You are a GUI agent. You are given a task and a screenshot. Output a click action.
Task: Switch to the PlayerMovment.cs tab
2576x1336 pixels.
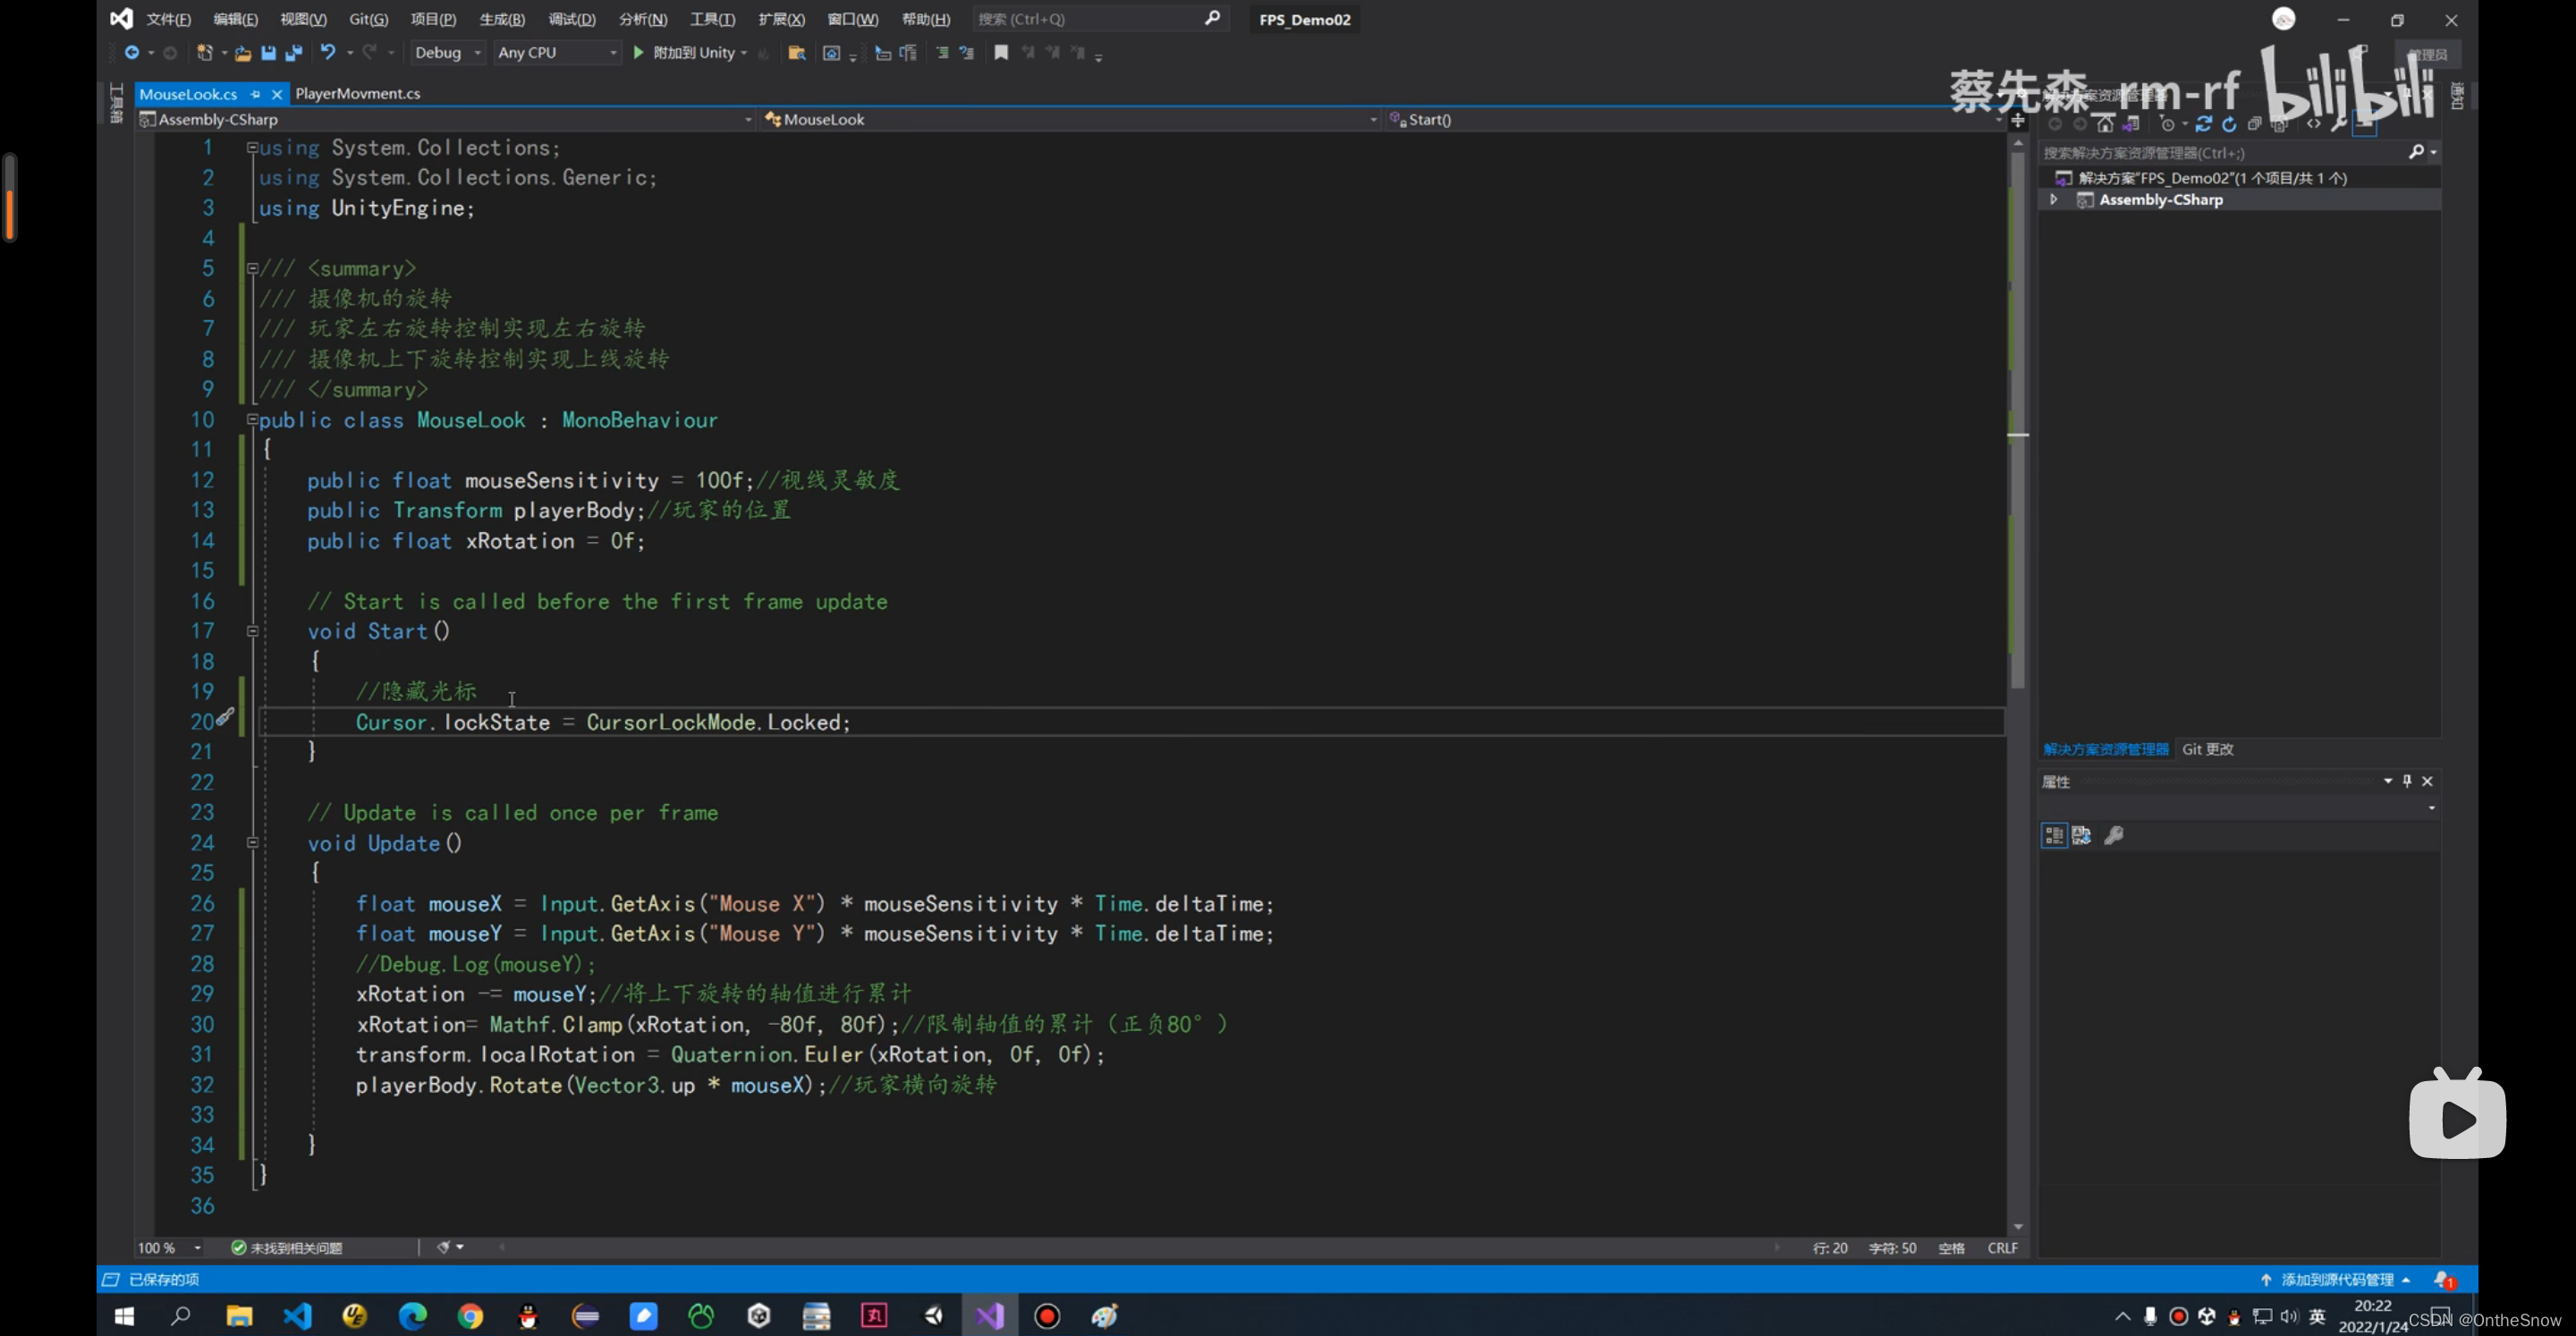point(357,93)
